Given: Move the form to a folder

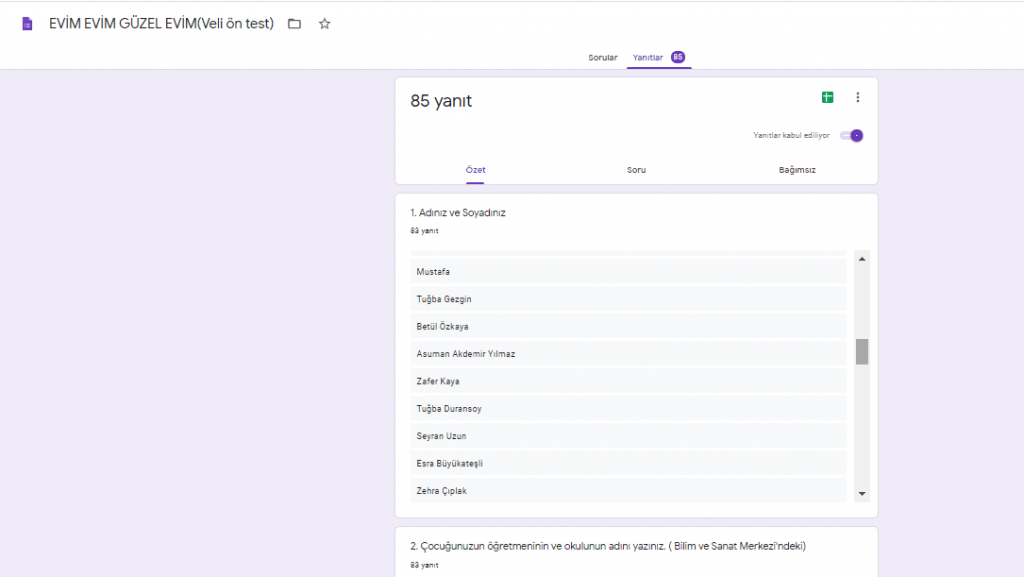Looking at the screenshot, I should (x=295, y=22).
